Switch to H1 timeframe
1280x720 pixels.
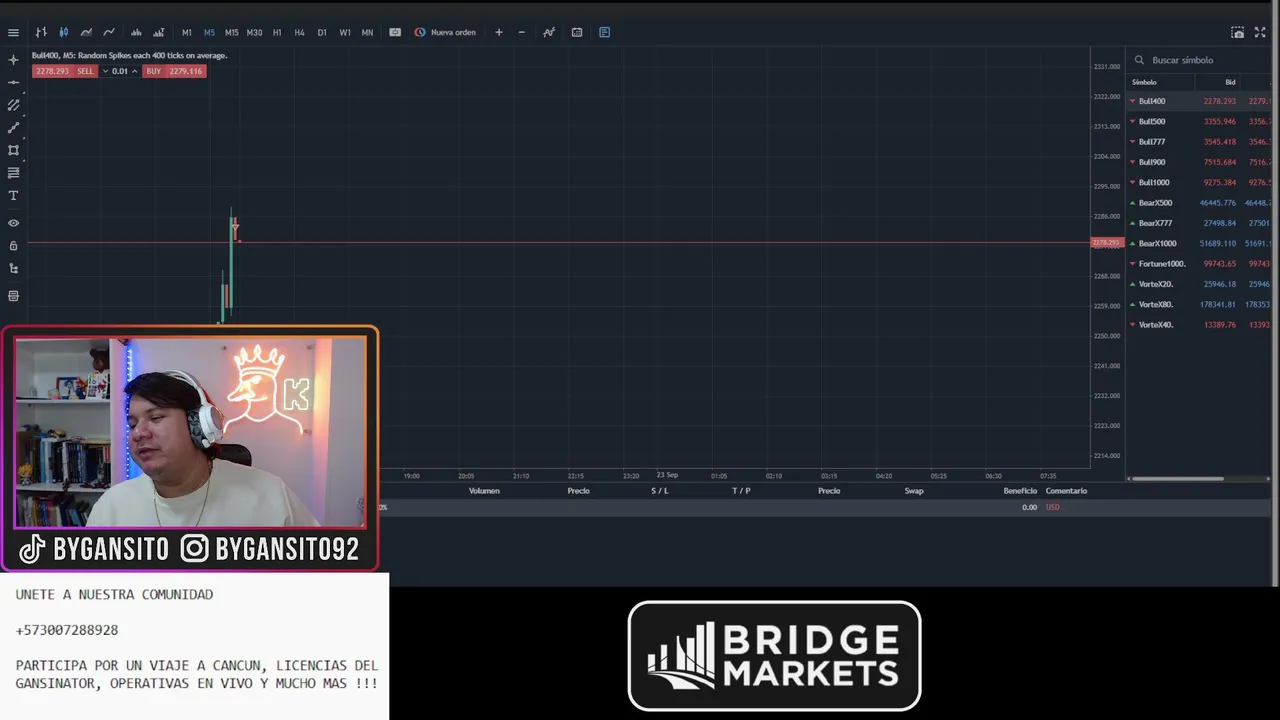[x=277, y=32]
